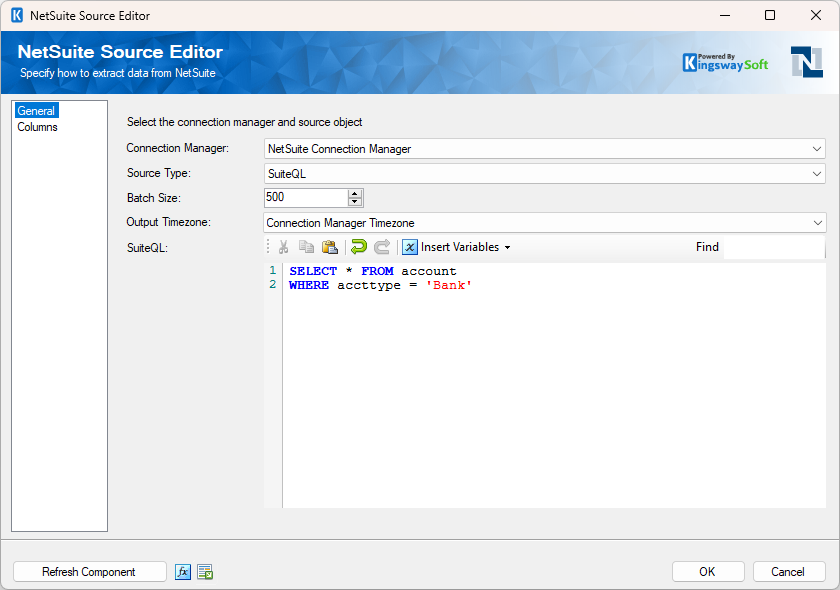Click the Cancel button

point(789,572)
